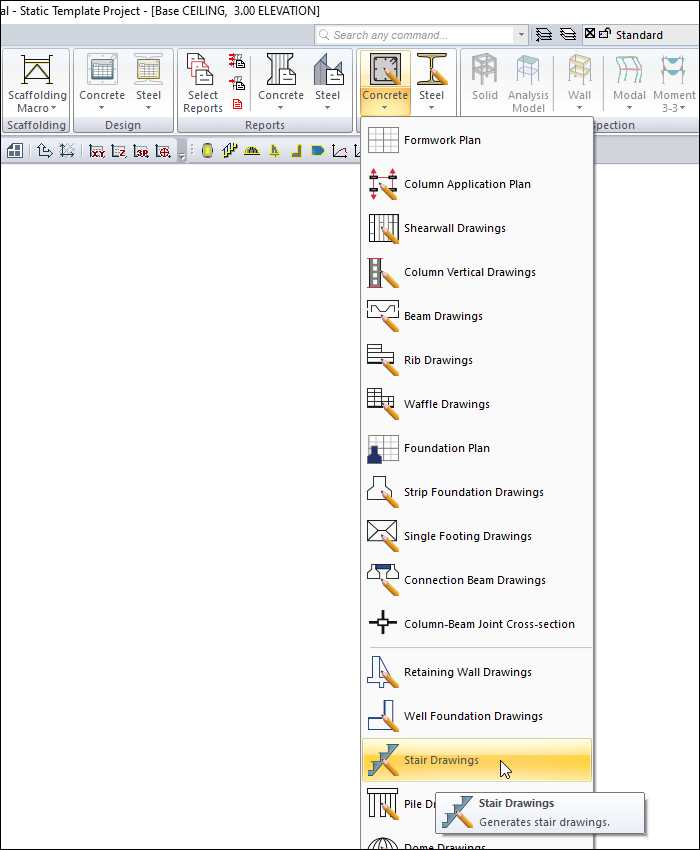This screenshot has height=850, width=700.
Task: Open Single Footing Drawings
Action: (x=477, y=536)
